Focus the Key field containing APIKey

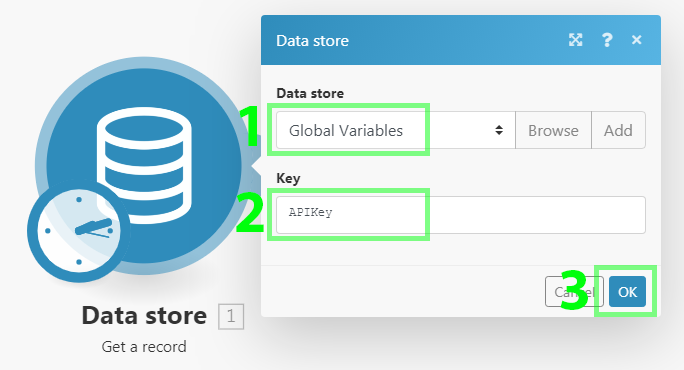[461, 215]
